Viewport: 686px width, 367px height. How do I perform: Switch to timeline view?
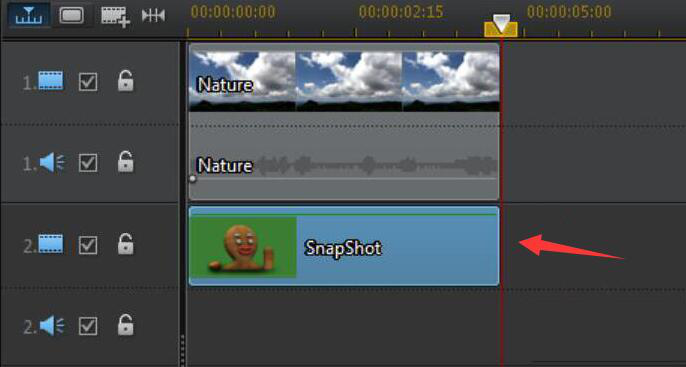[29, 15]
